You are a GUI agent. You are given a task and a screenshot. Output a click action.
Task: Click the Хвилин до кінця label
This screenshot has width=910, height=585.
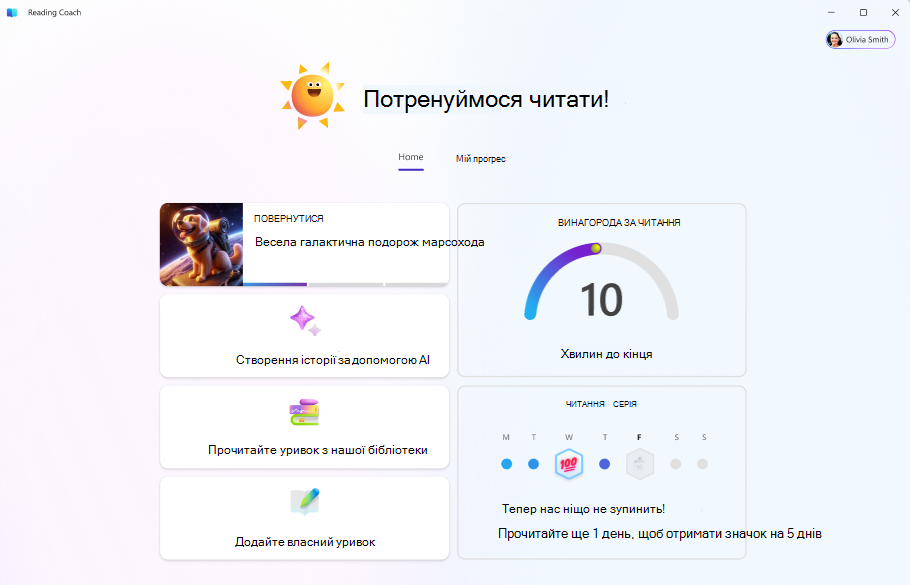click(x=606, y=354)
